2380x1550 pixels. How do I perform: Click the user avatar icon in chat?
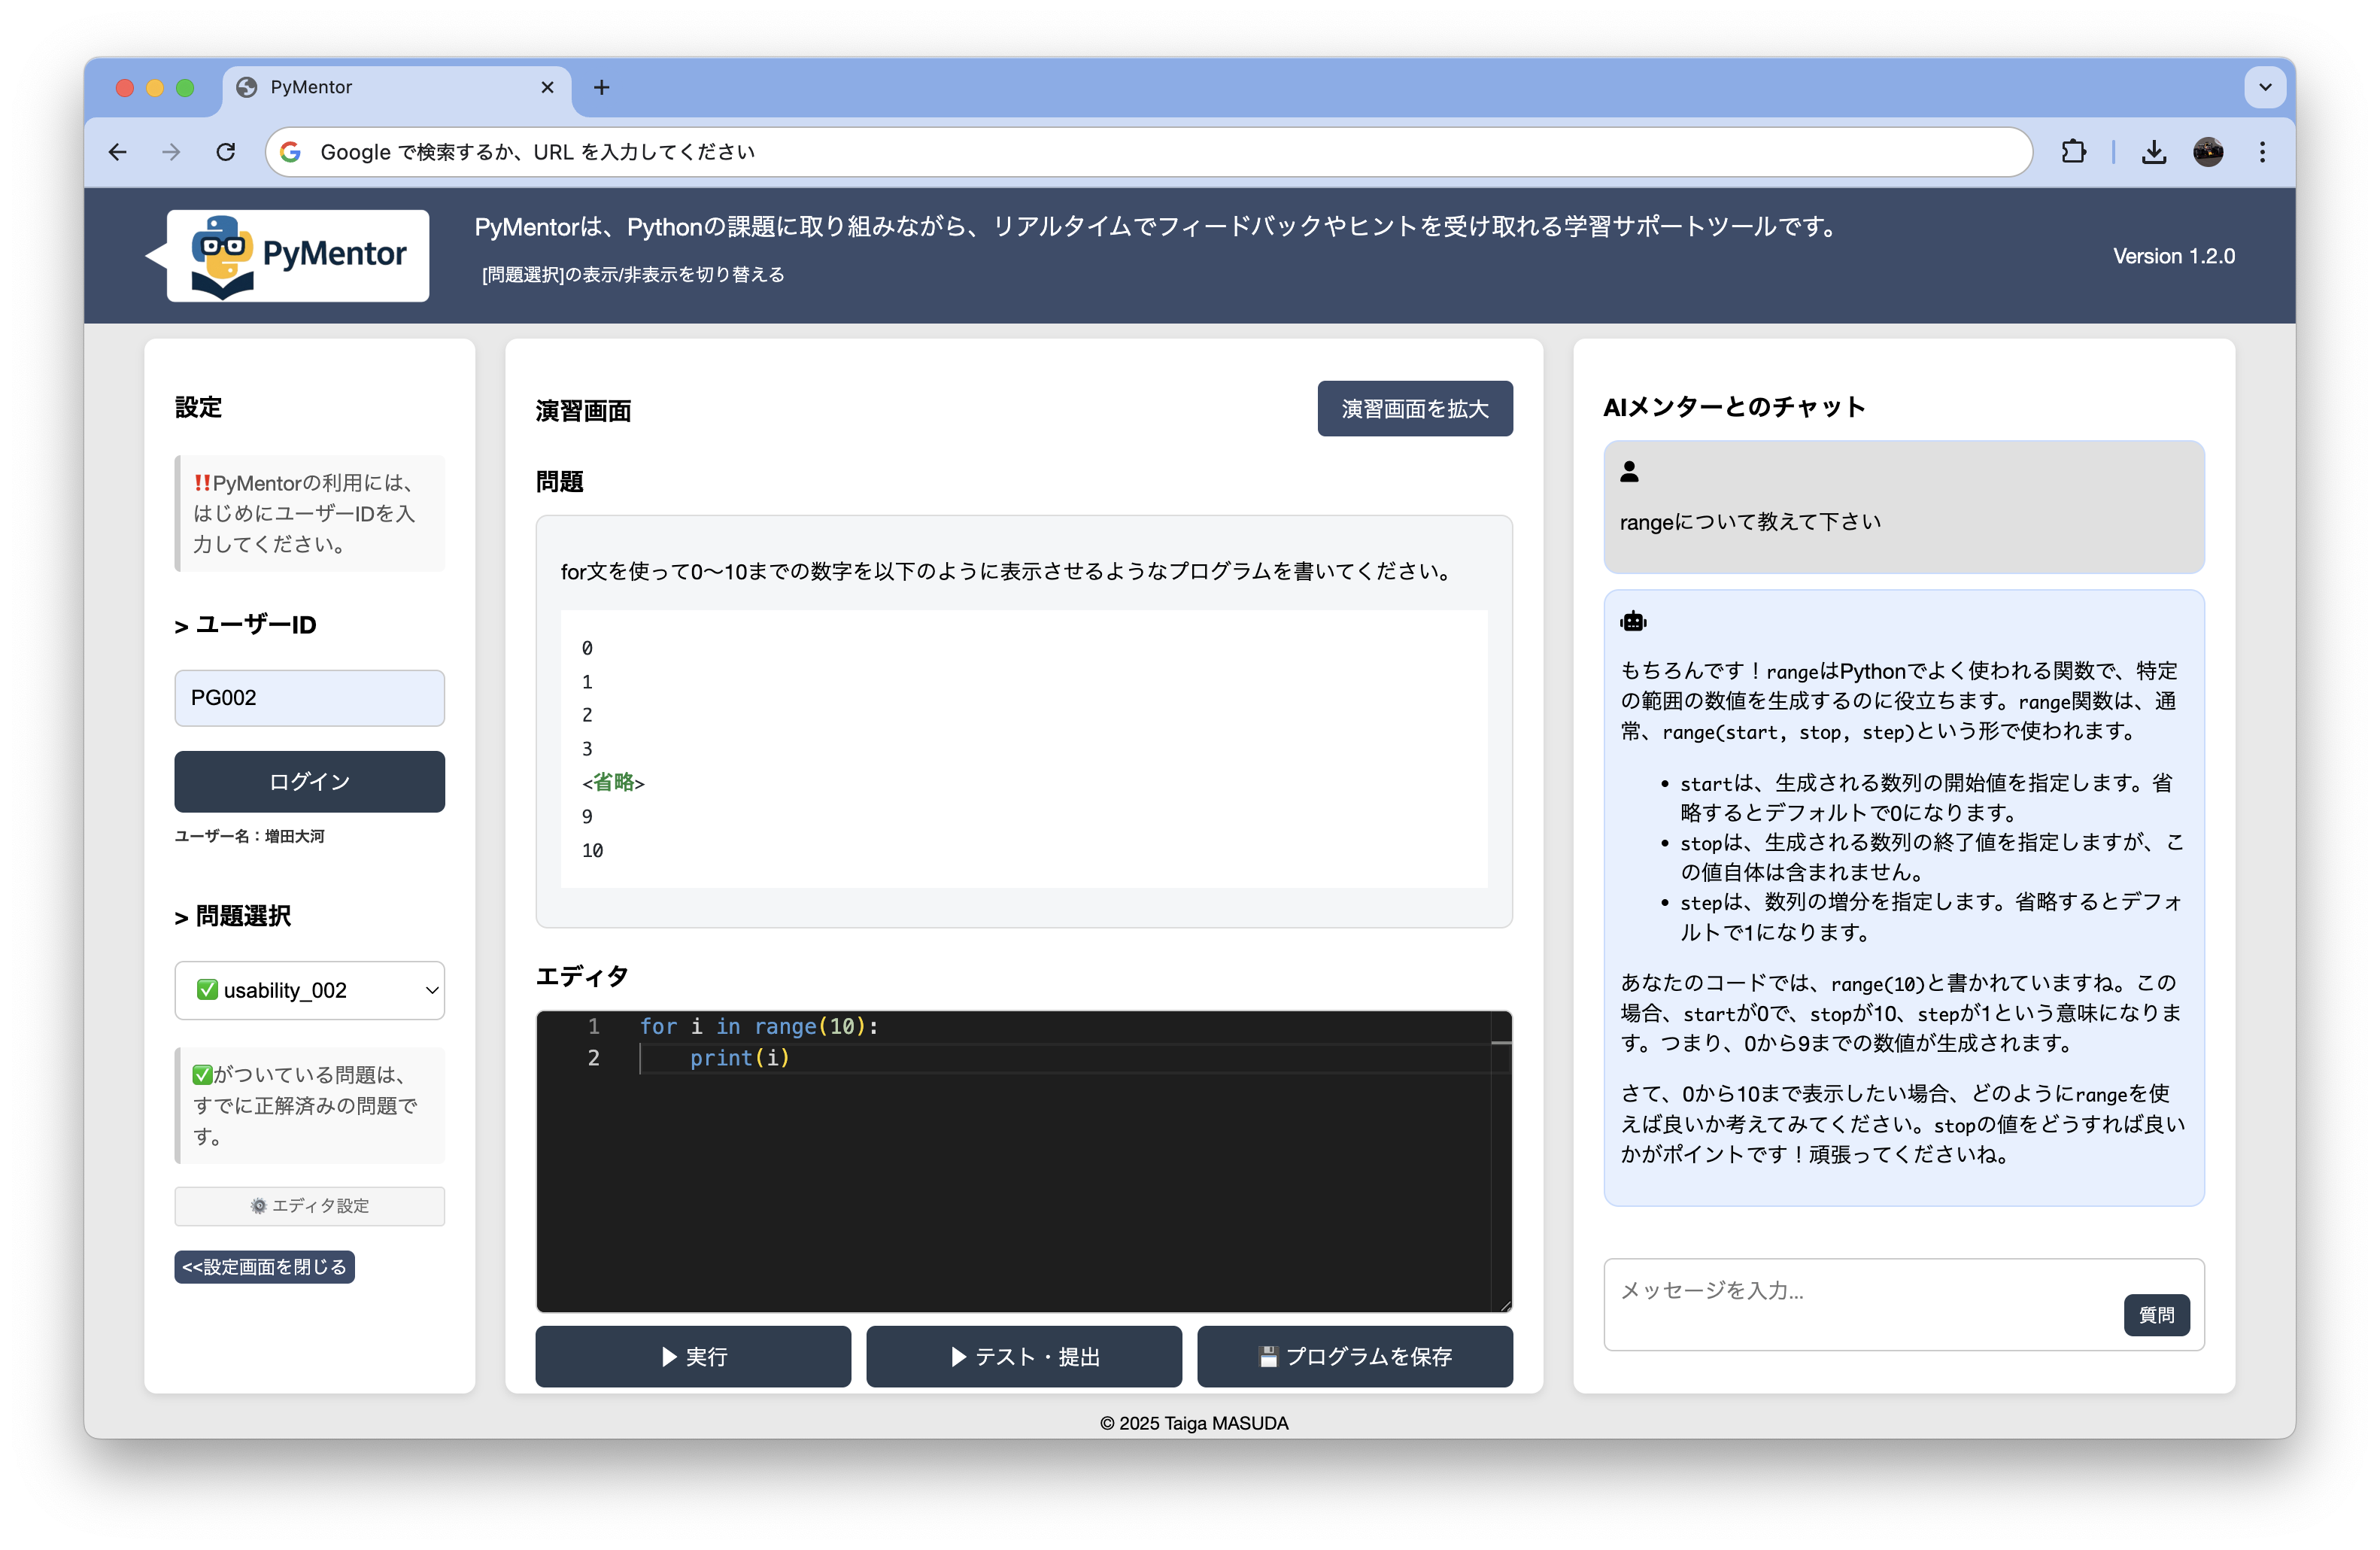[1629, 471]
